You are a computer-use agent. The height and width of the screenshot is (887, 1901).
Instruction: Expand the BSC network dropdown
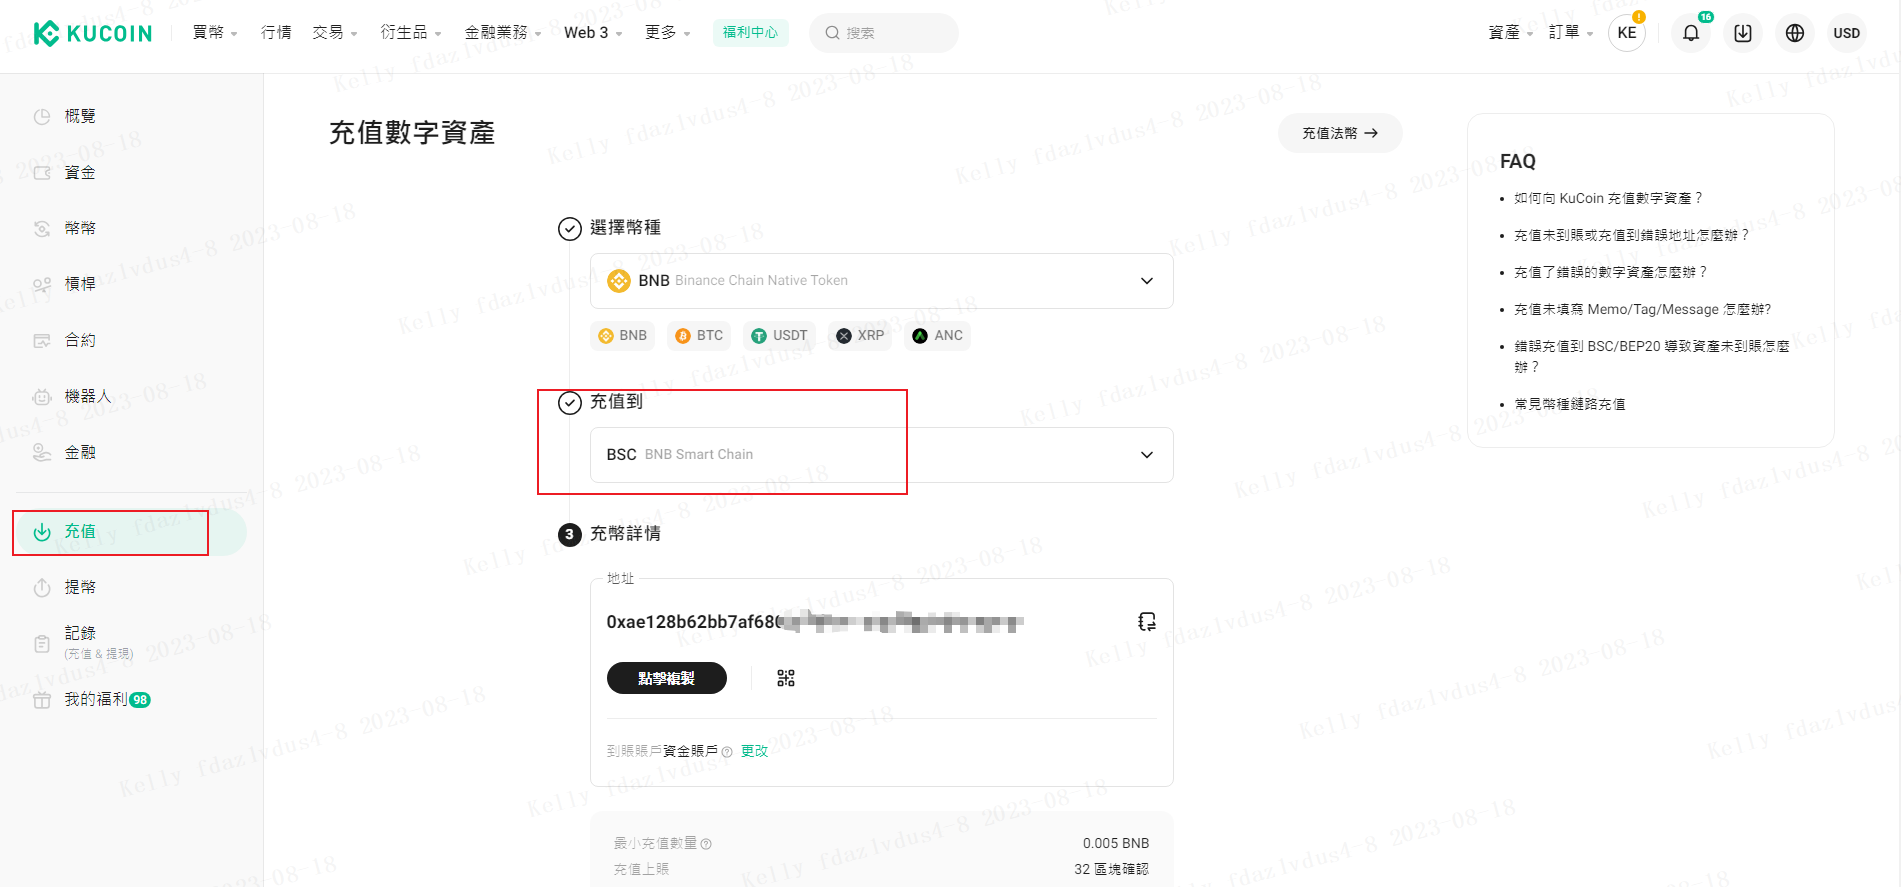[x=881, y=455]
